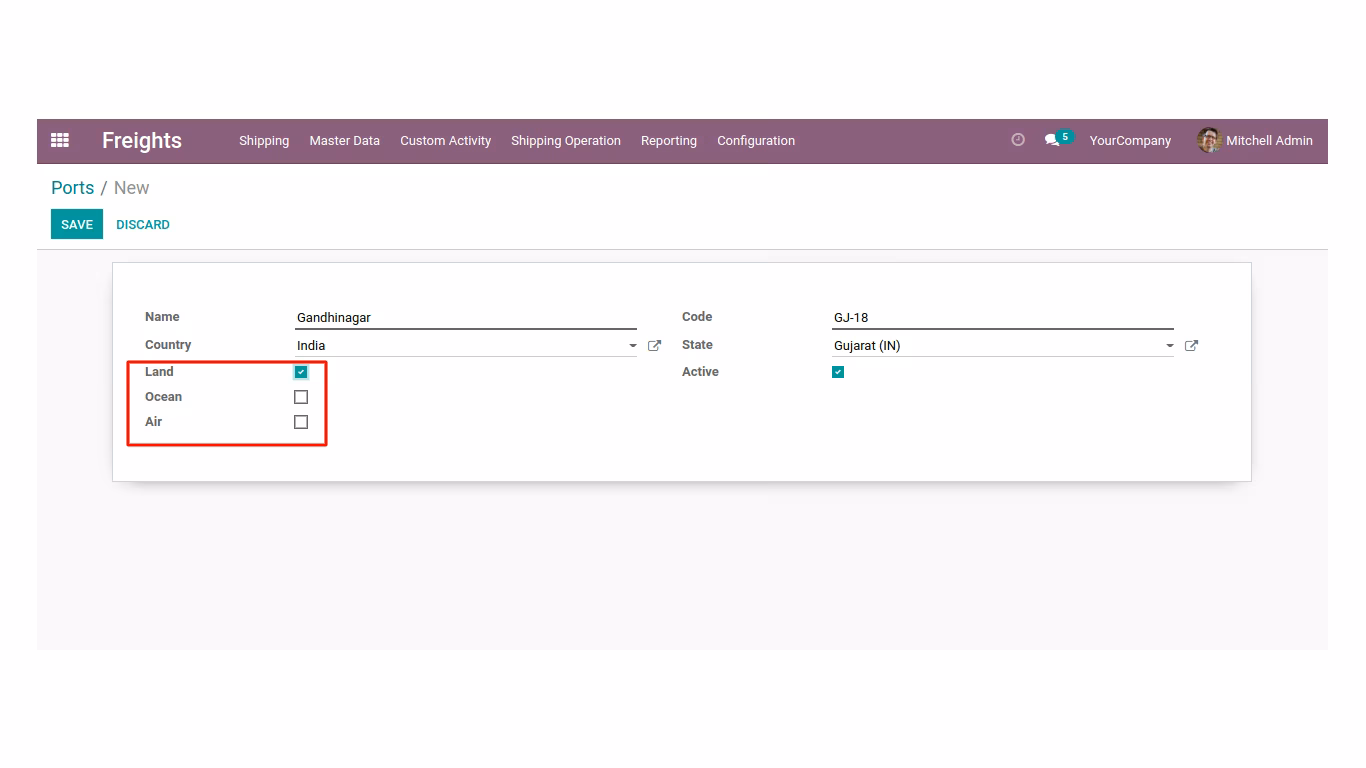Image resolution: width=1366 pixels, height=768 pixels.
Task: Click the Code field label
Action: click(x=697, y=317)
